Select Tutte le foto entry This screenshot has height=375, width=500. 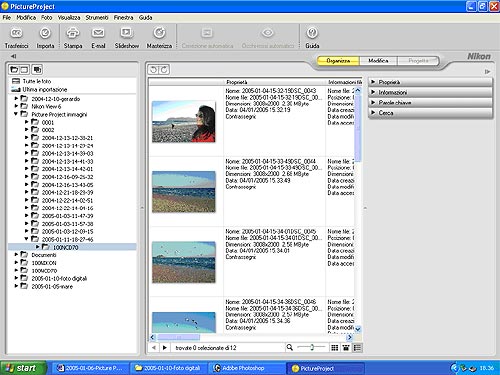[x=37, y=81]
